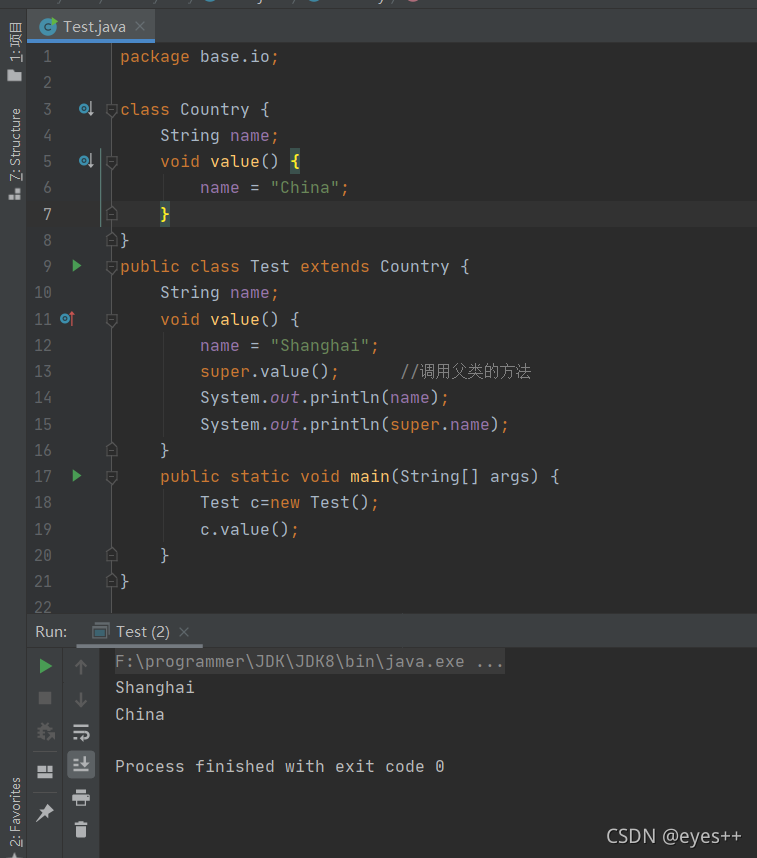Viewport: 757px width, 858px height.
Task: Click "System.out.println(super.name);" on line 15
Action: [354, 424]
